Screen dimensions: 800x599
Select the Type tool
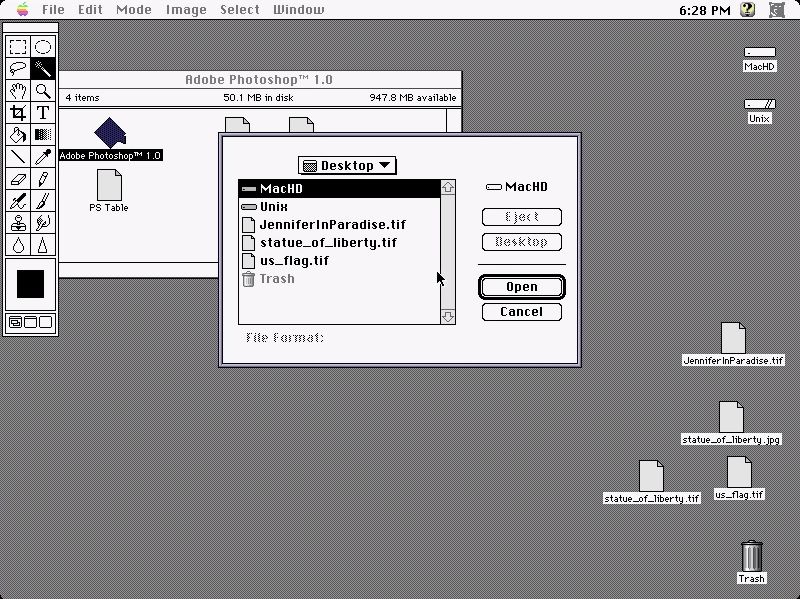coord(43,113)
